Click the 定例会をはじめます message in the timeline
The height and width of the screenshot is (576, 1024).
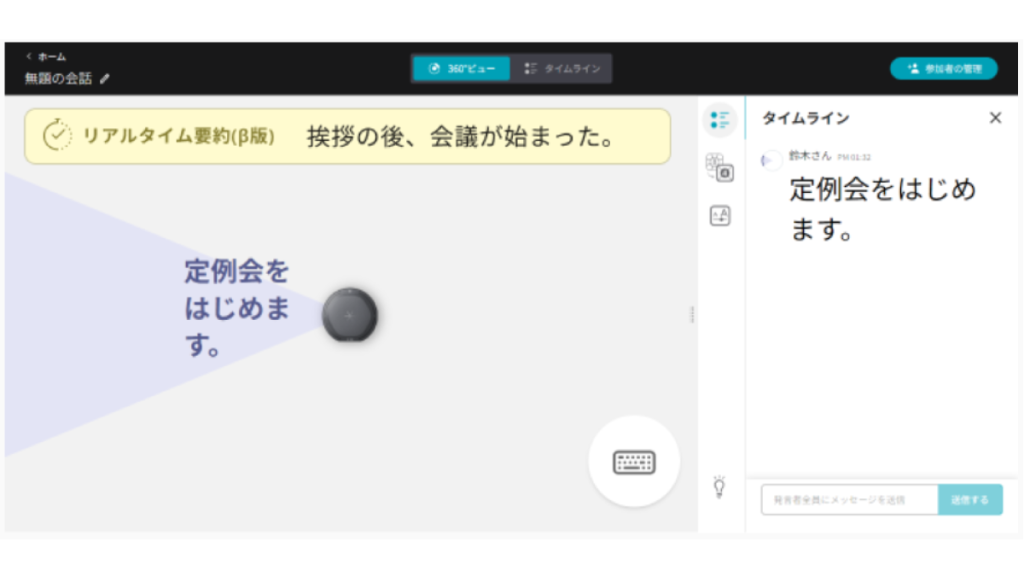tap(882, 209)
